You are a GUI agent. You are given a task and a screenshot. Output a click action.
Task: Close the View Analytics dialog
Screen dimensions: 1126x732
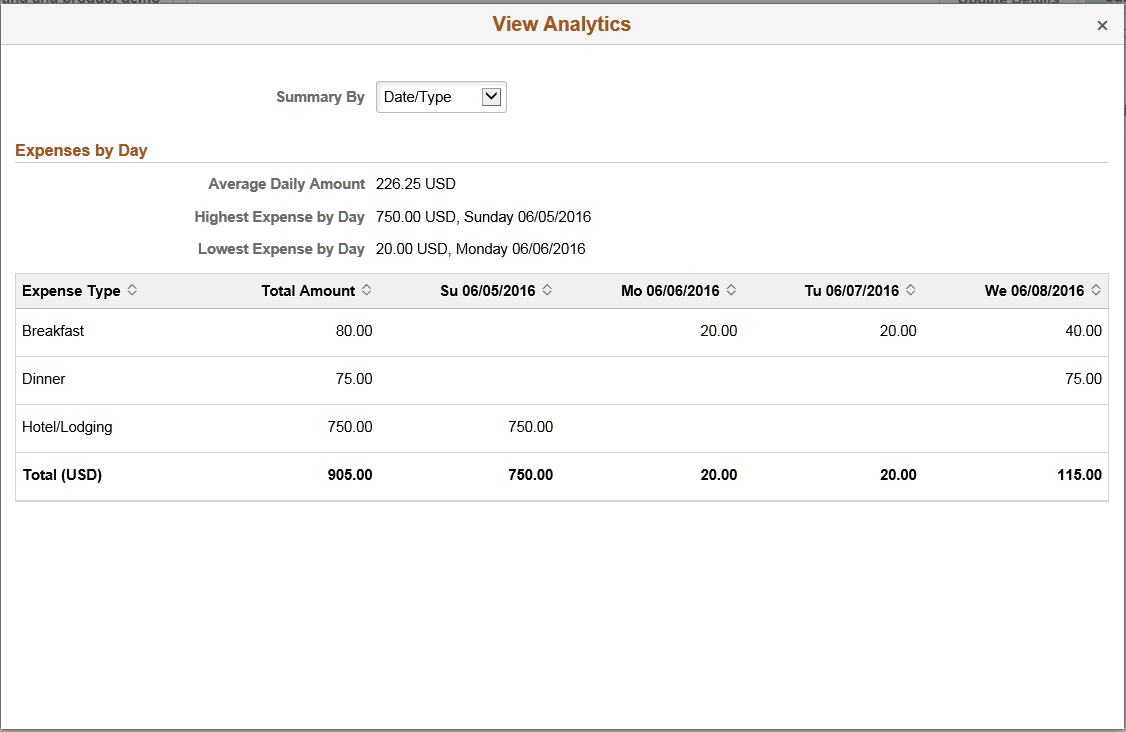1102,25
